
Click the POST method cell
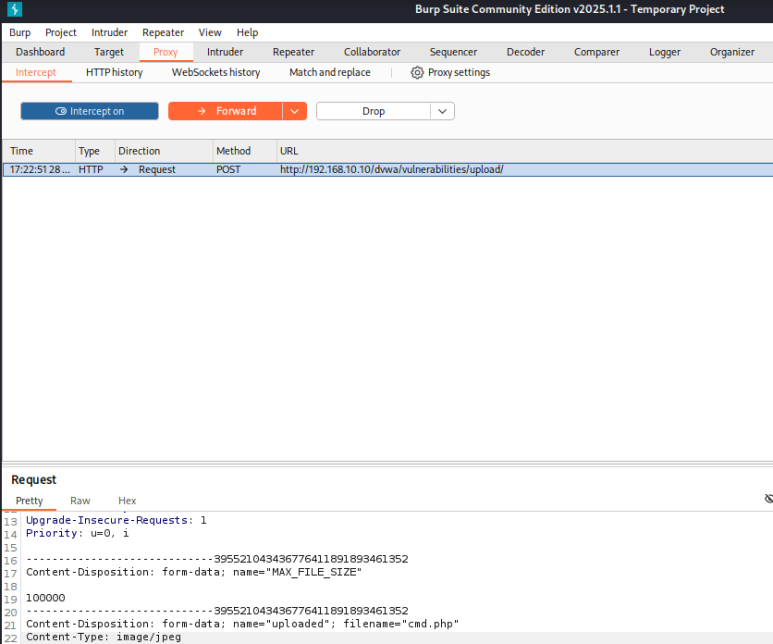click(228, 170)
